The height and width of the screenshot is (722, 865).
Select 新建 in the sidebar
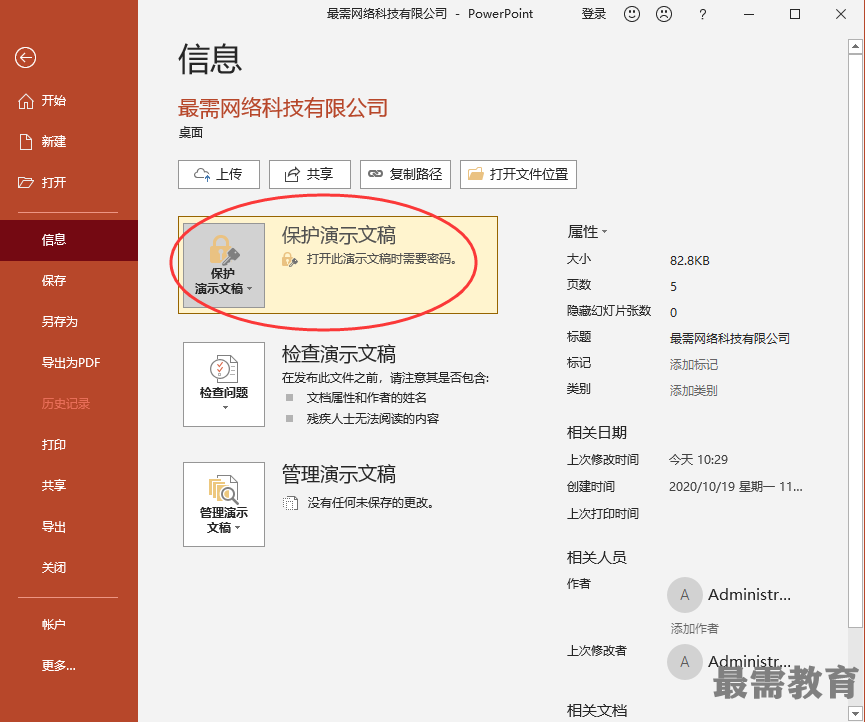pyautogui.click(x=69, y=142)
